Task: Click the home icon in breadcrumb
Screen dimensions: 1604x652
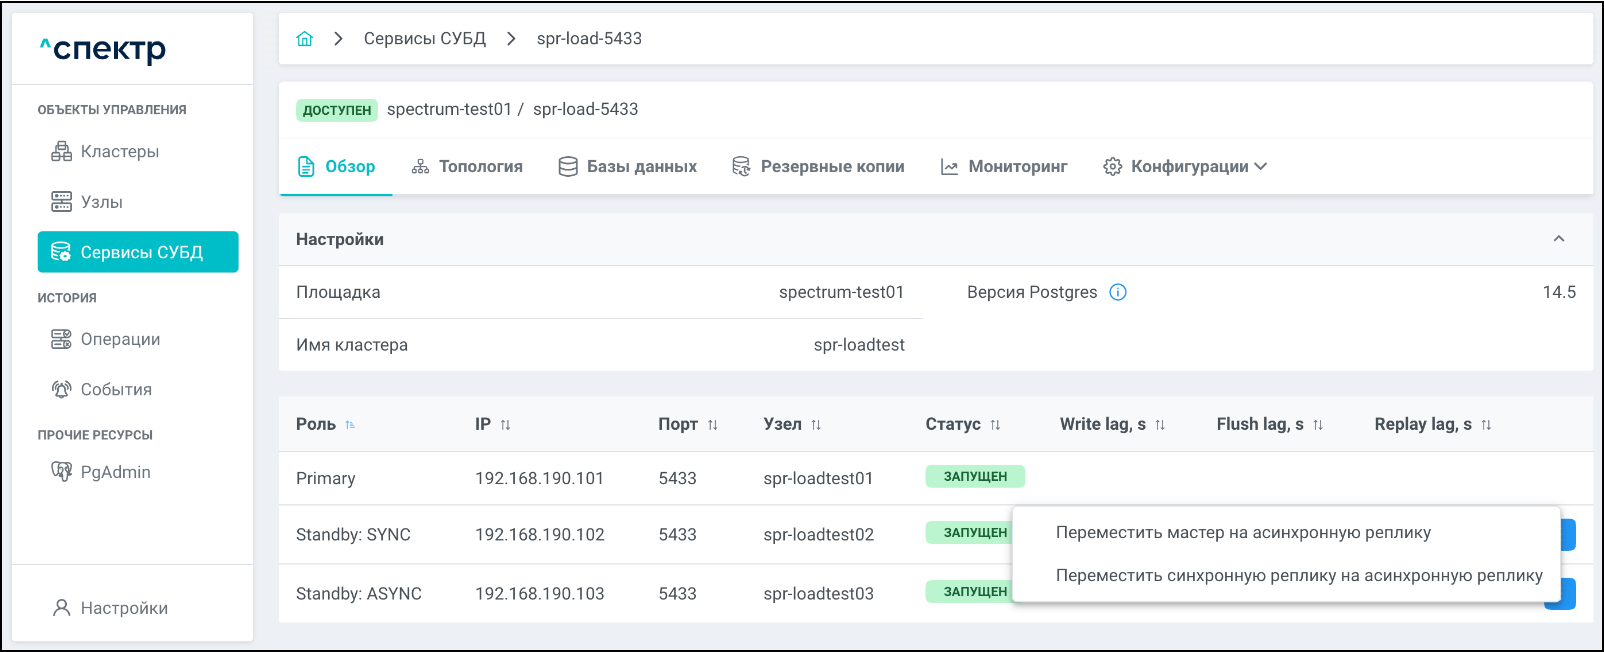Action: (305, 39)
